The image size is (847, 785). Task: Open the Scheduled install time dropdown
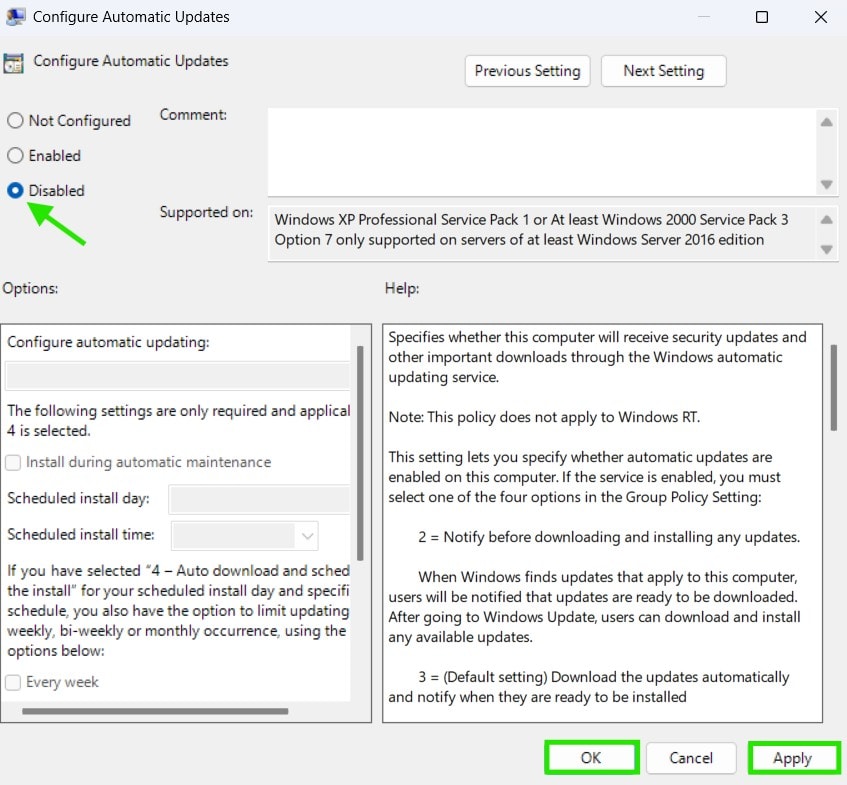(245, 535)
